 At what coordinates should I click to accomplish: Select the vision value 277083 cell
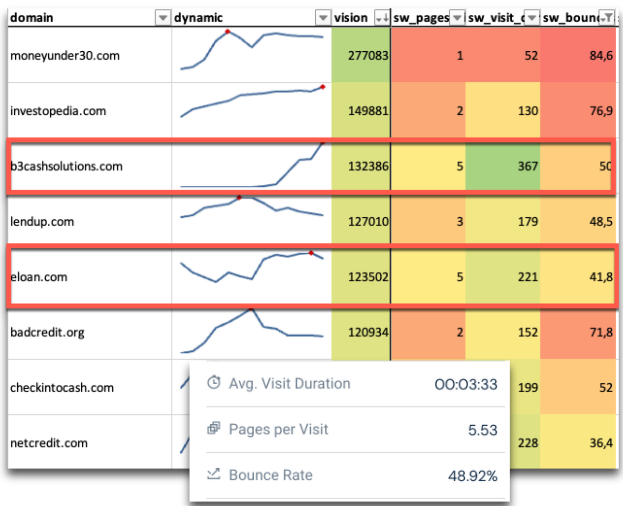tap(361, 56)
